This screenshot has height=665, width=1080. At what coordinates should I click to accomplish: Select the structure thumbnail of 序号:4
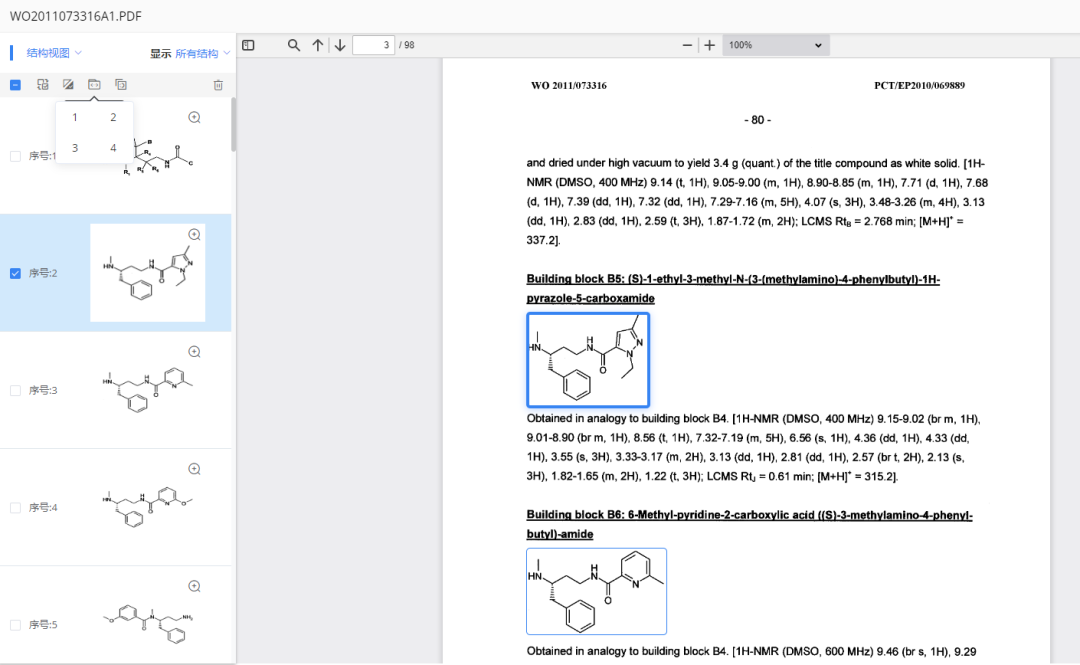click(x=147, y=507)
